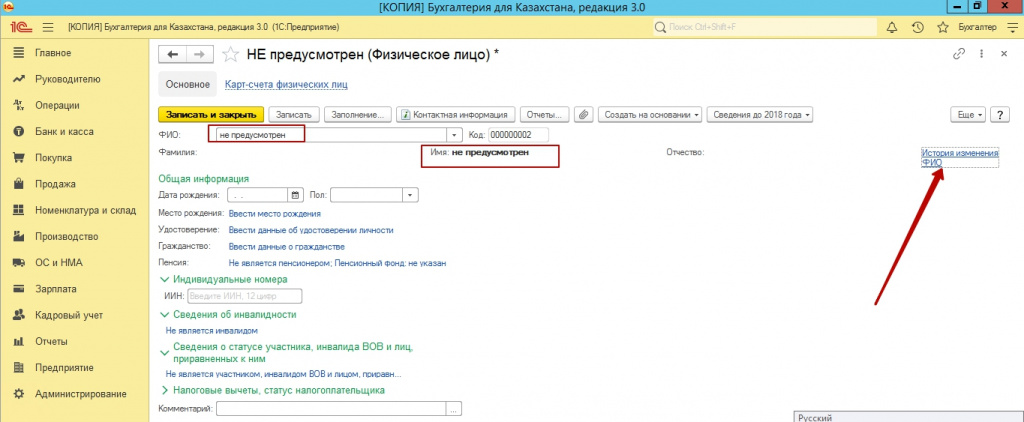Collapse Сведения об инвалидности section
Viewport: 1024px width, 422px height.
(x=228, y=314)
